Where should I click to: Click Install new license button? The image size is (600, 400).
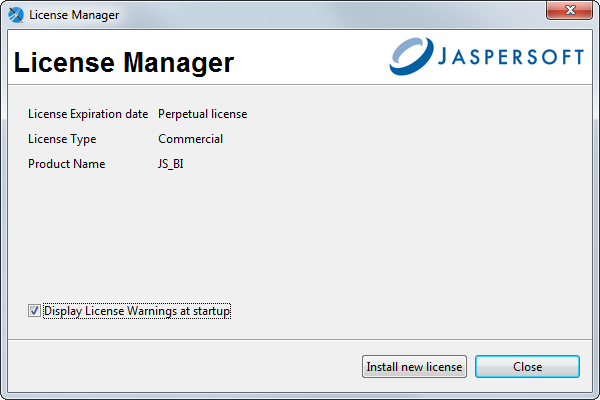point(414,367)
